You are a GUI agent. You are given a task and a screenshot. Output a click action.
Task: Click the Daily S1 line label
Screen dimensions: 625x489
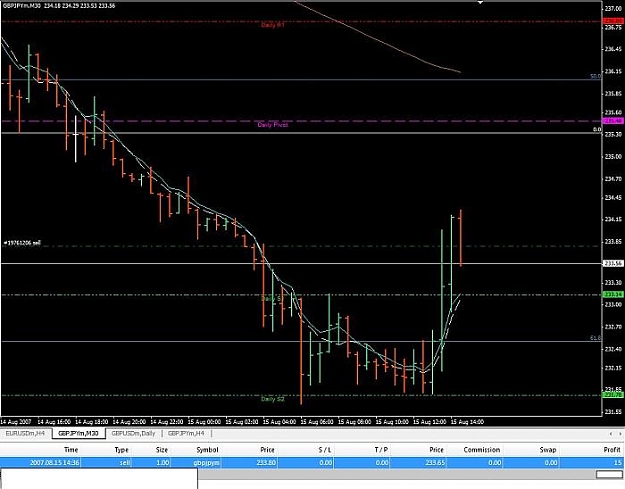[x=271, y=299]
